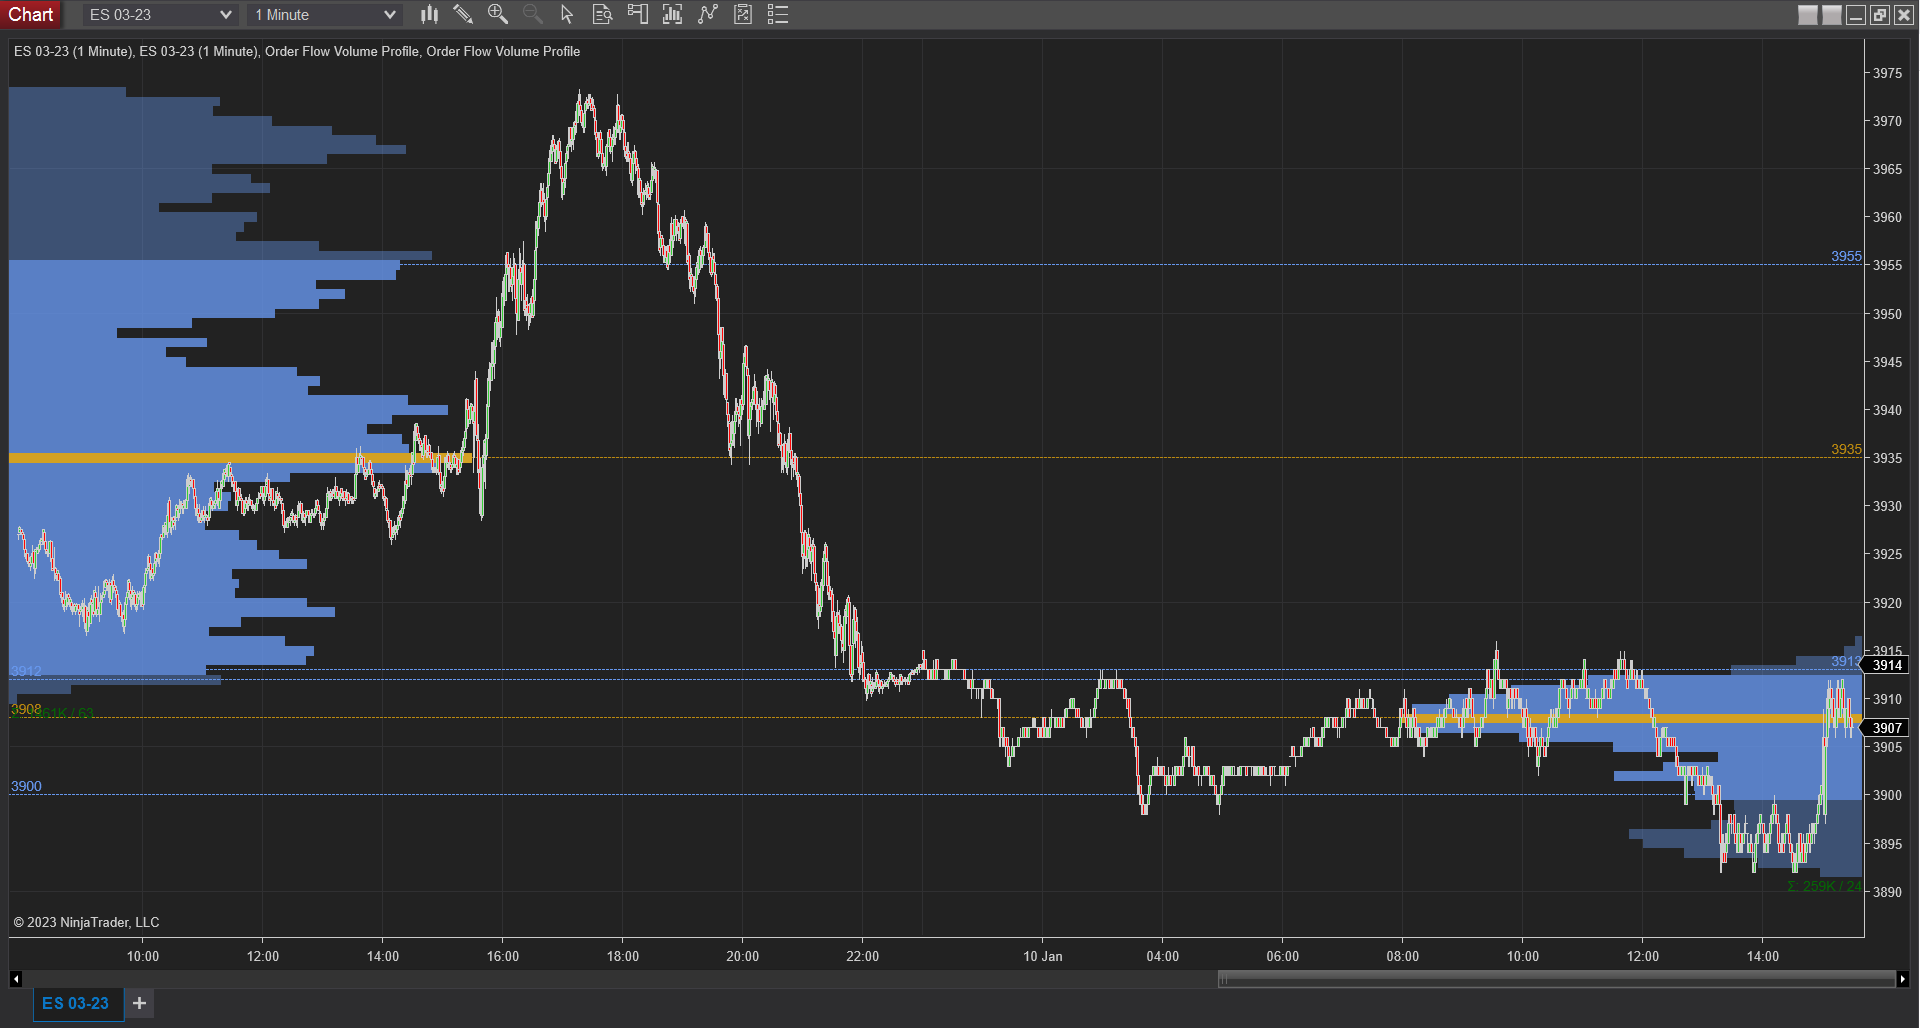This screenshot has height=1028, width=1920.
Task: Add a new chart tab with plus
Action: pyautogui.click(x=139, y=1003)
